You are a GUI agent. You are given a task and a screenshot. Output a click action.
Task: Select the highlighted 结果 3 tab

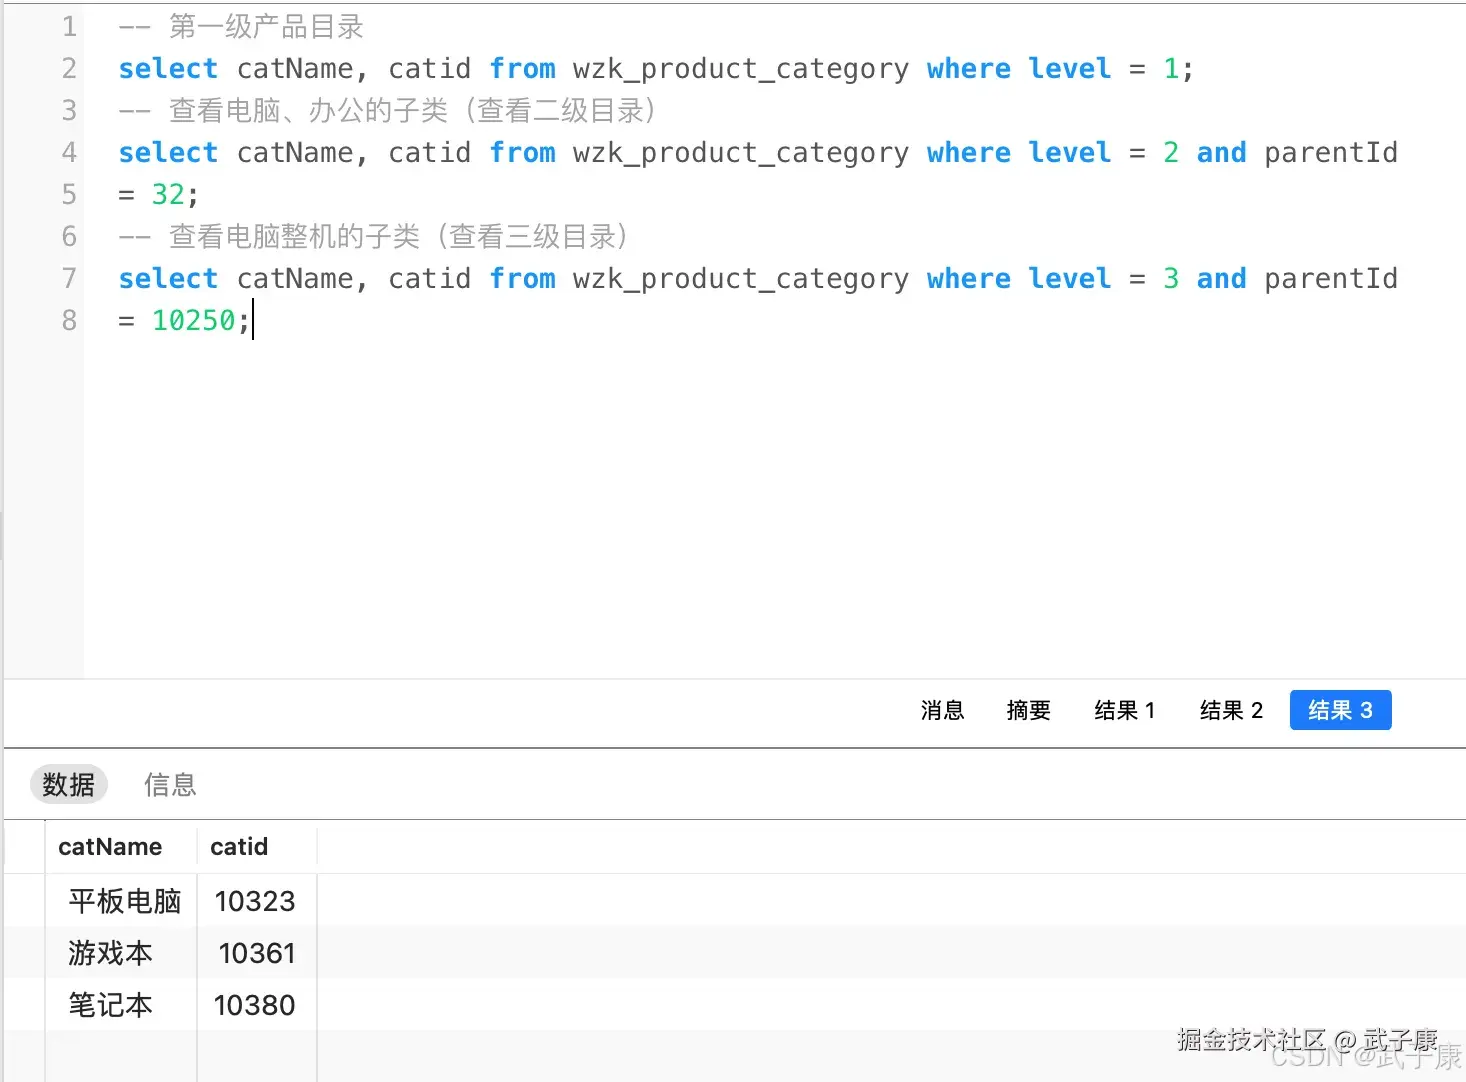[x=1340, y=710]
